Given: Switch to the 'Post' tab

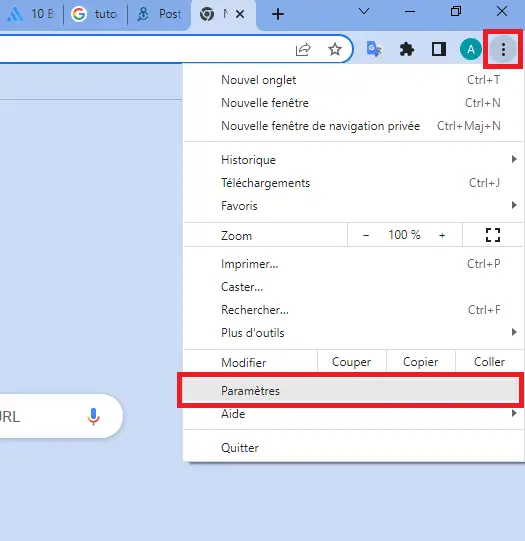Looking at the screenshot, I should [x=159, y=14].
